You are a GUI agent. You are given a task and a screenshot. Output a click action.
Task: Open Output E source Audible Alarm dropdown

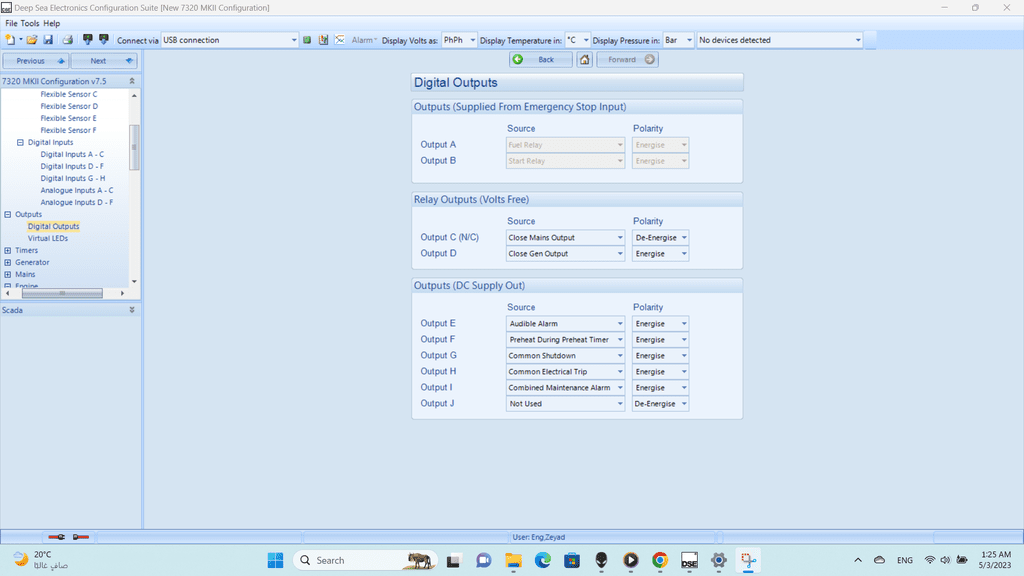pos(566,323)
